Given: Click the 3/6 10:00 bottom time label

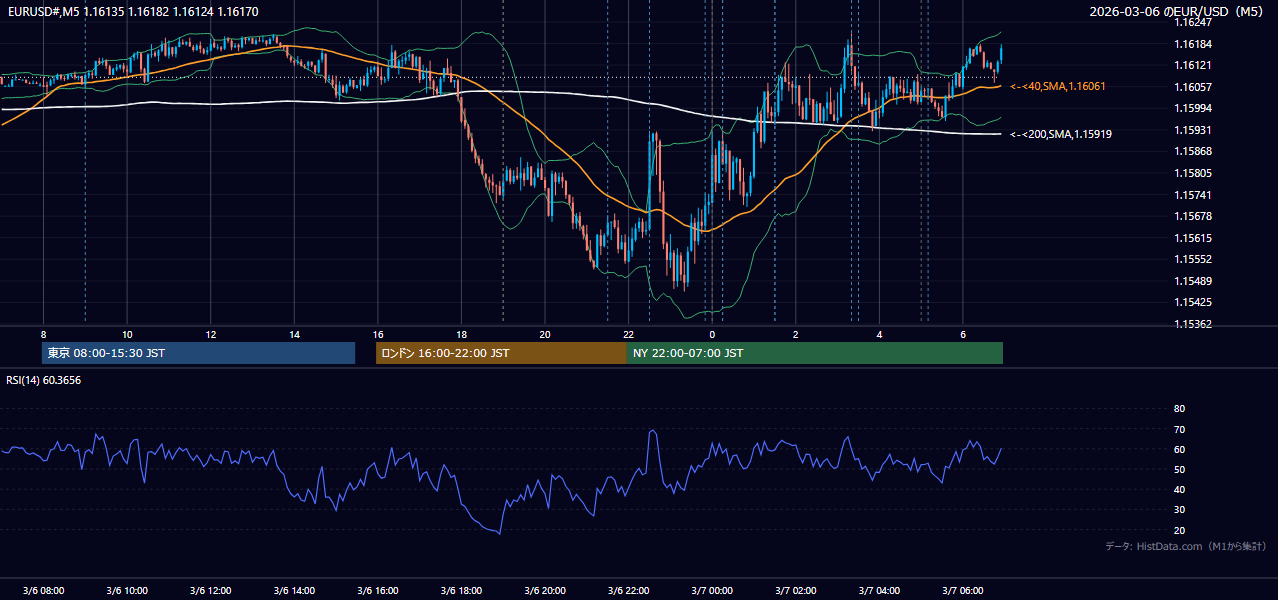Looking at the screenshot, I should pos(127,591).
